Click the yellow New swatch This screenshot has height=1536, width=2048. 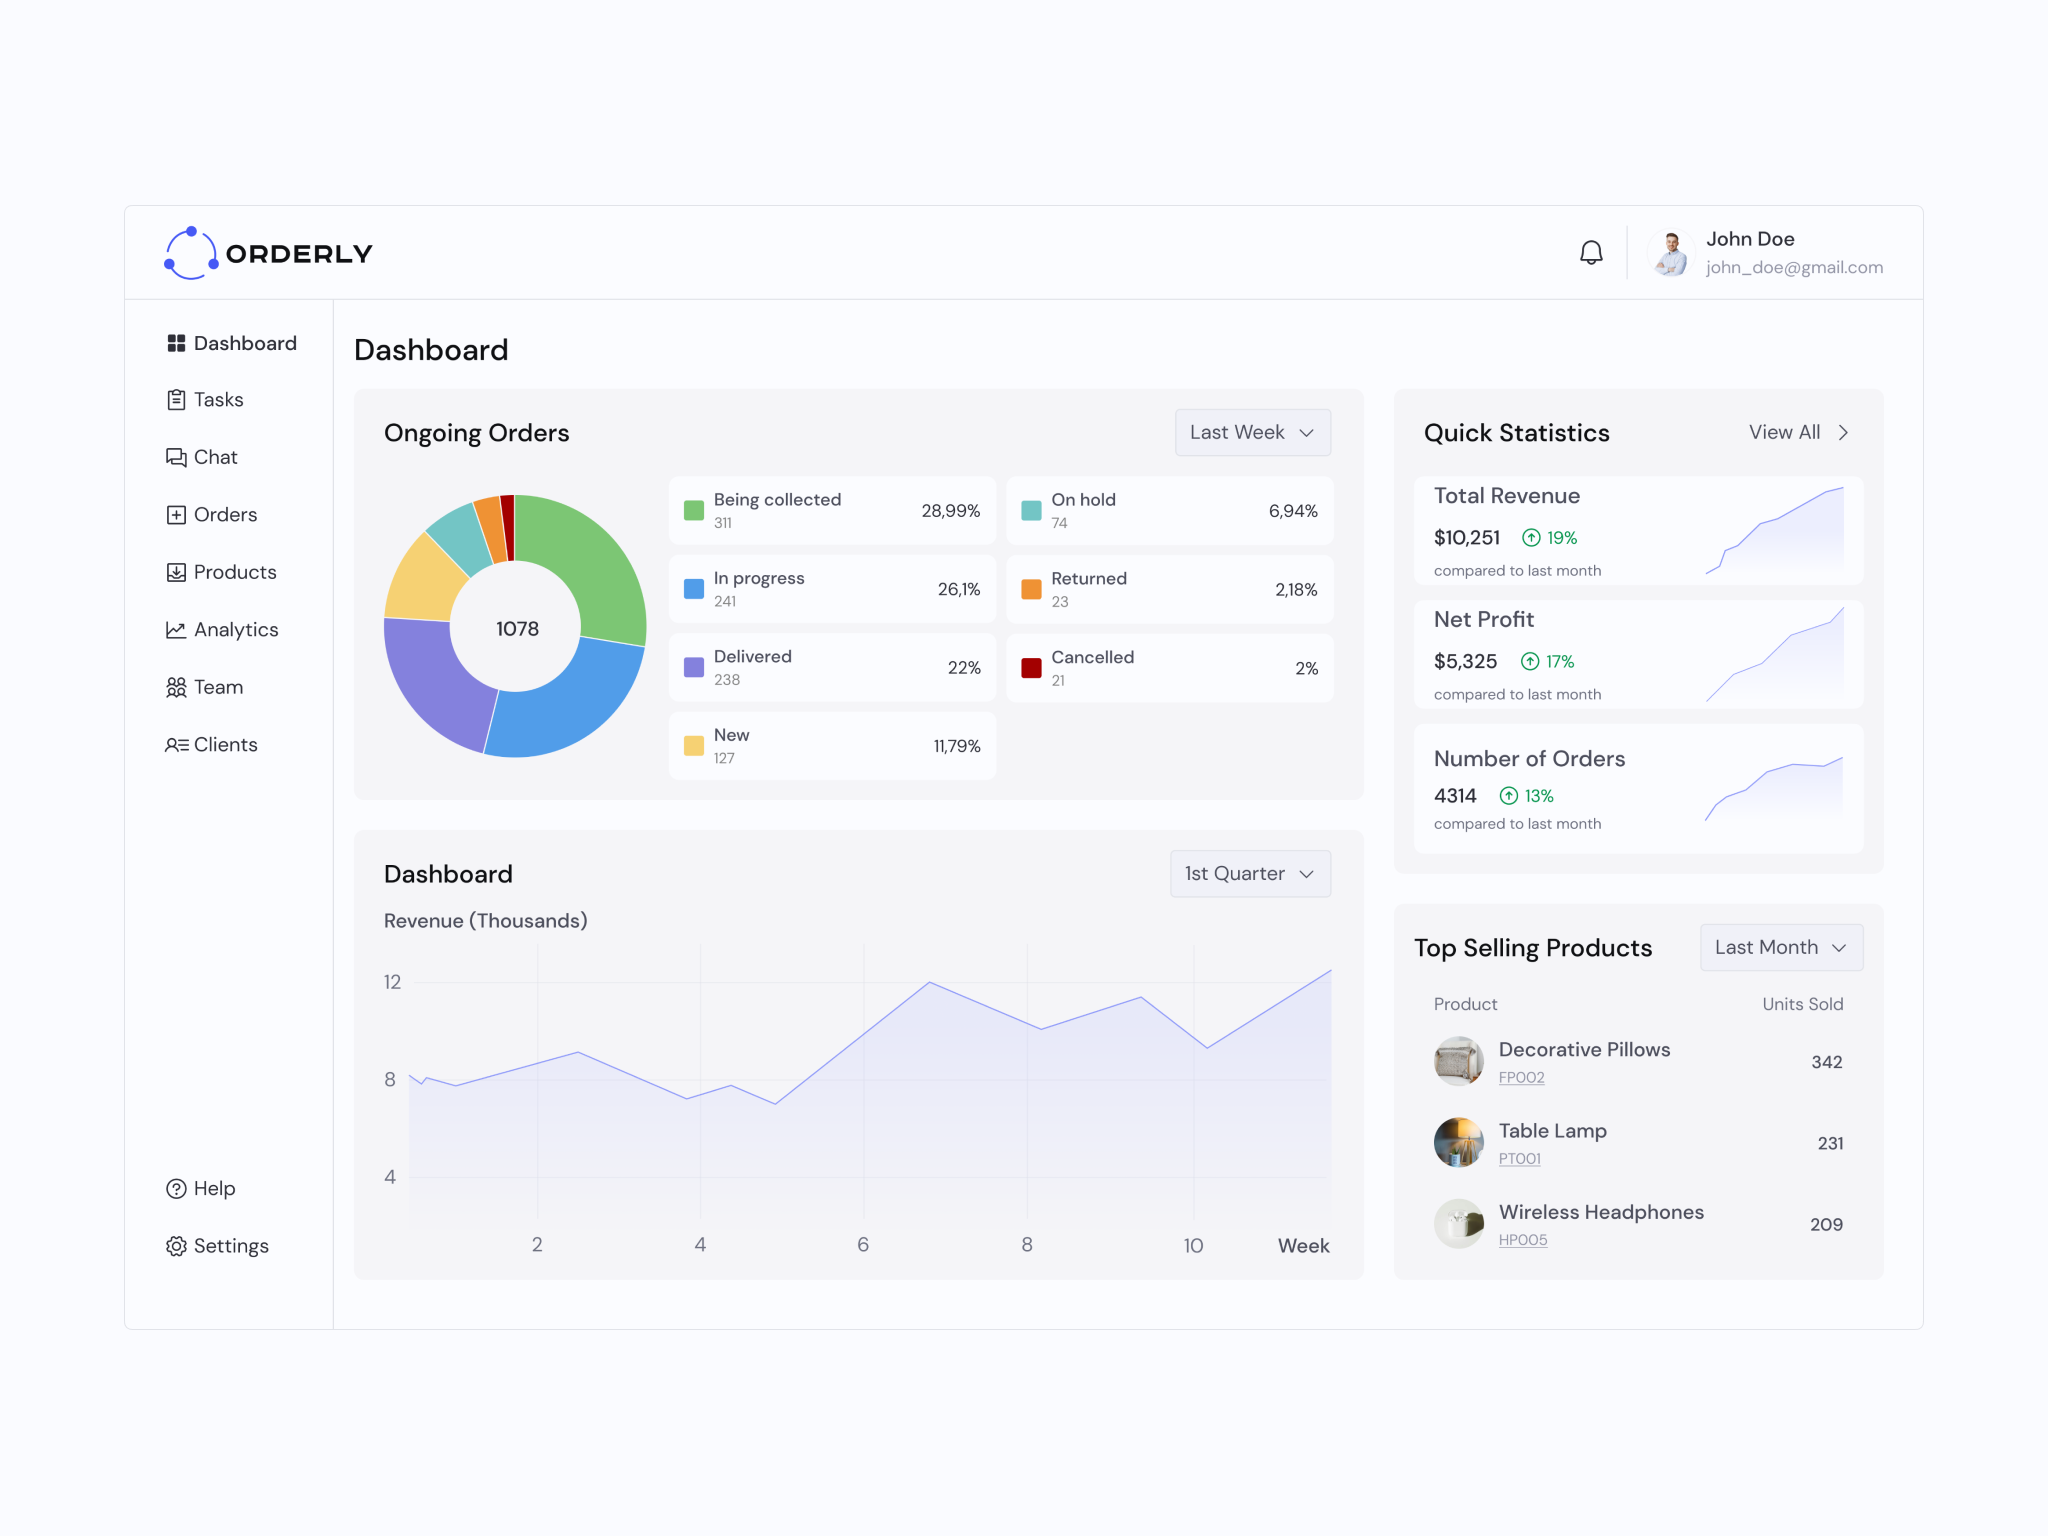pos(693,746)
